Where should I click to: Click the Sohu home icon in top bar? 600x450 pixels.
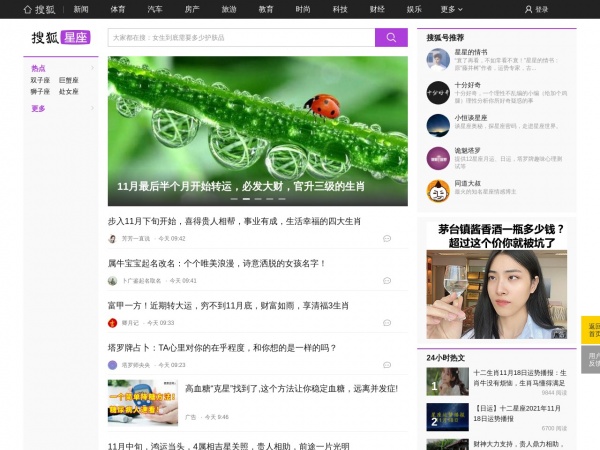pos(28,9)
